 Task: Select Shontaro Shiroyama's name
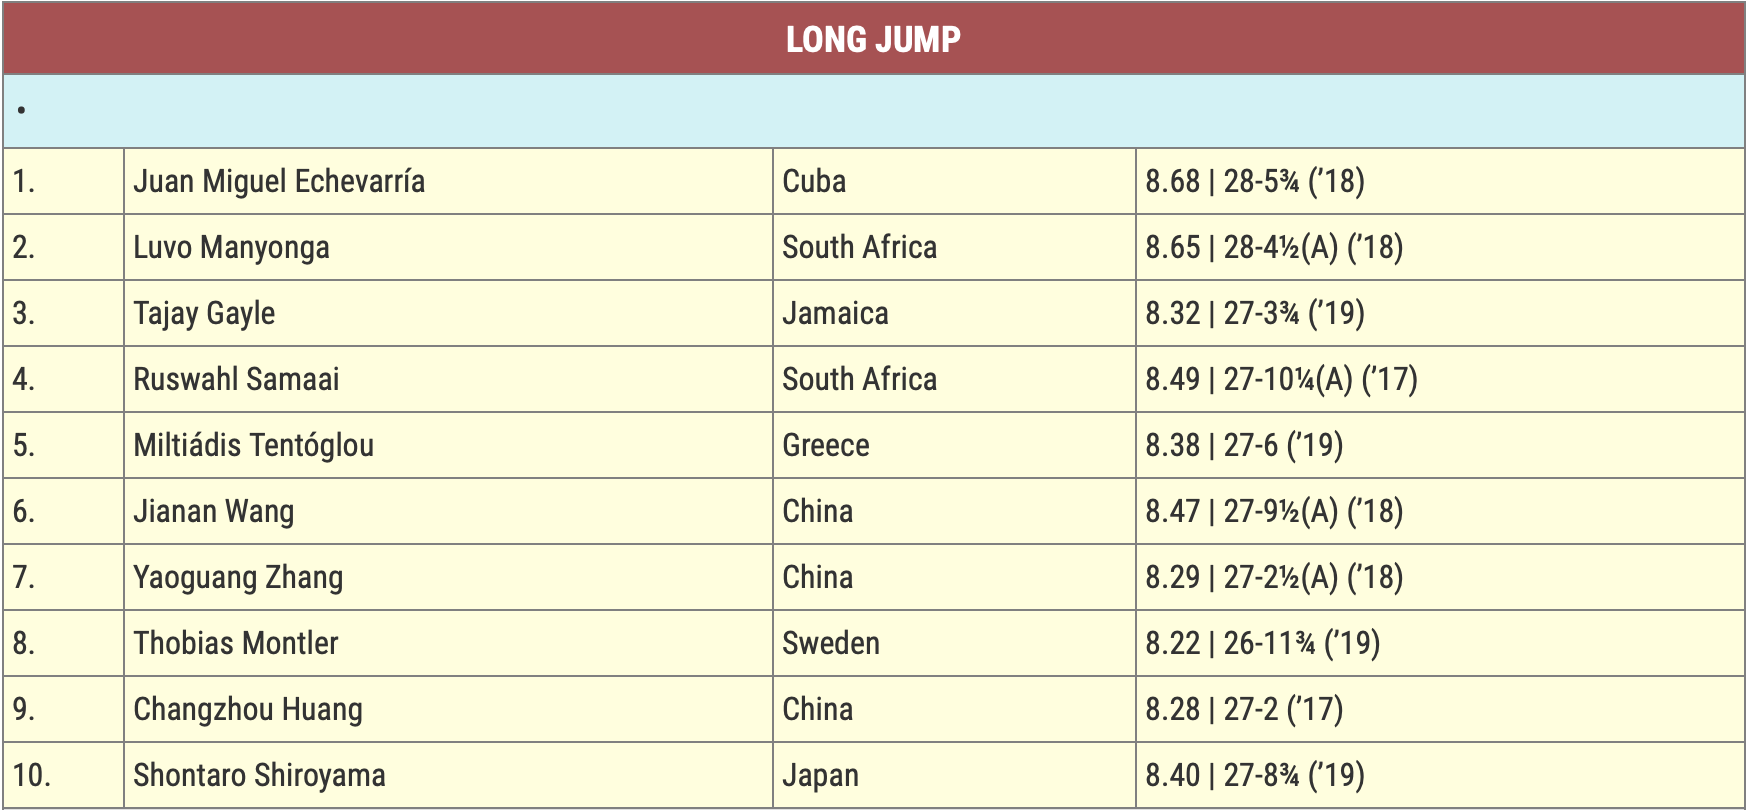click(x=259, y=775)
